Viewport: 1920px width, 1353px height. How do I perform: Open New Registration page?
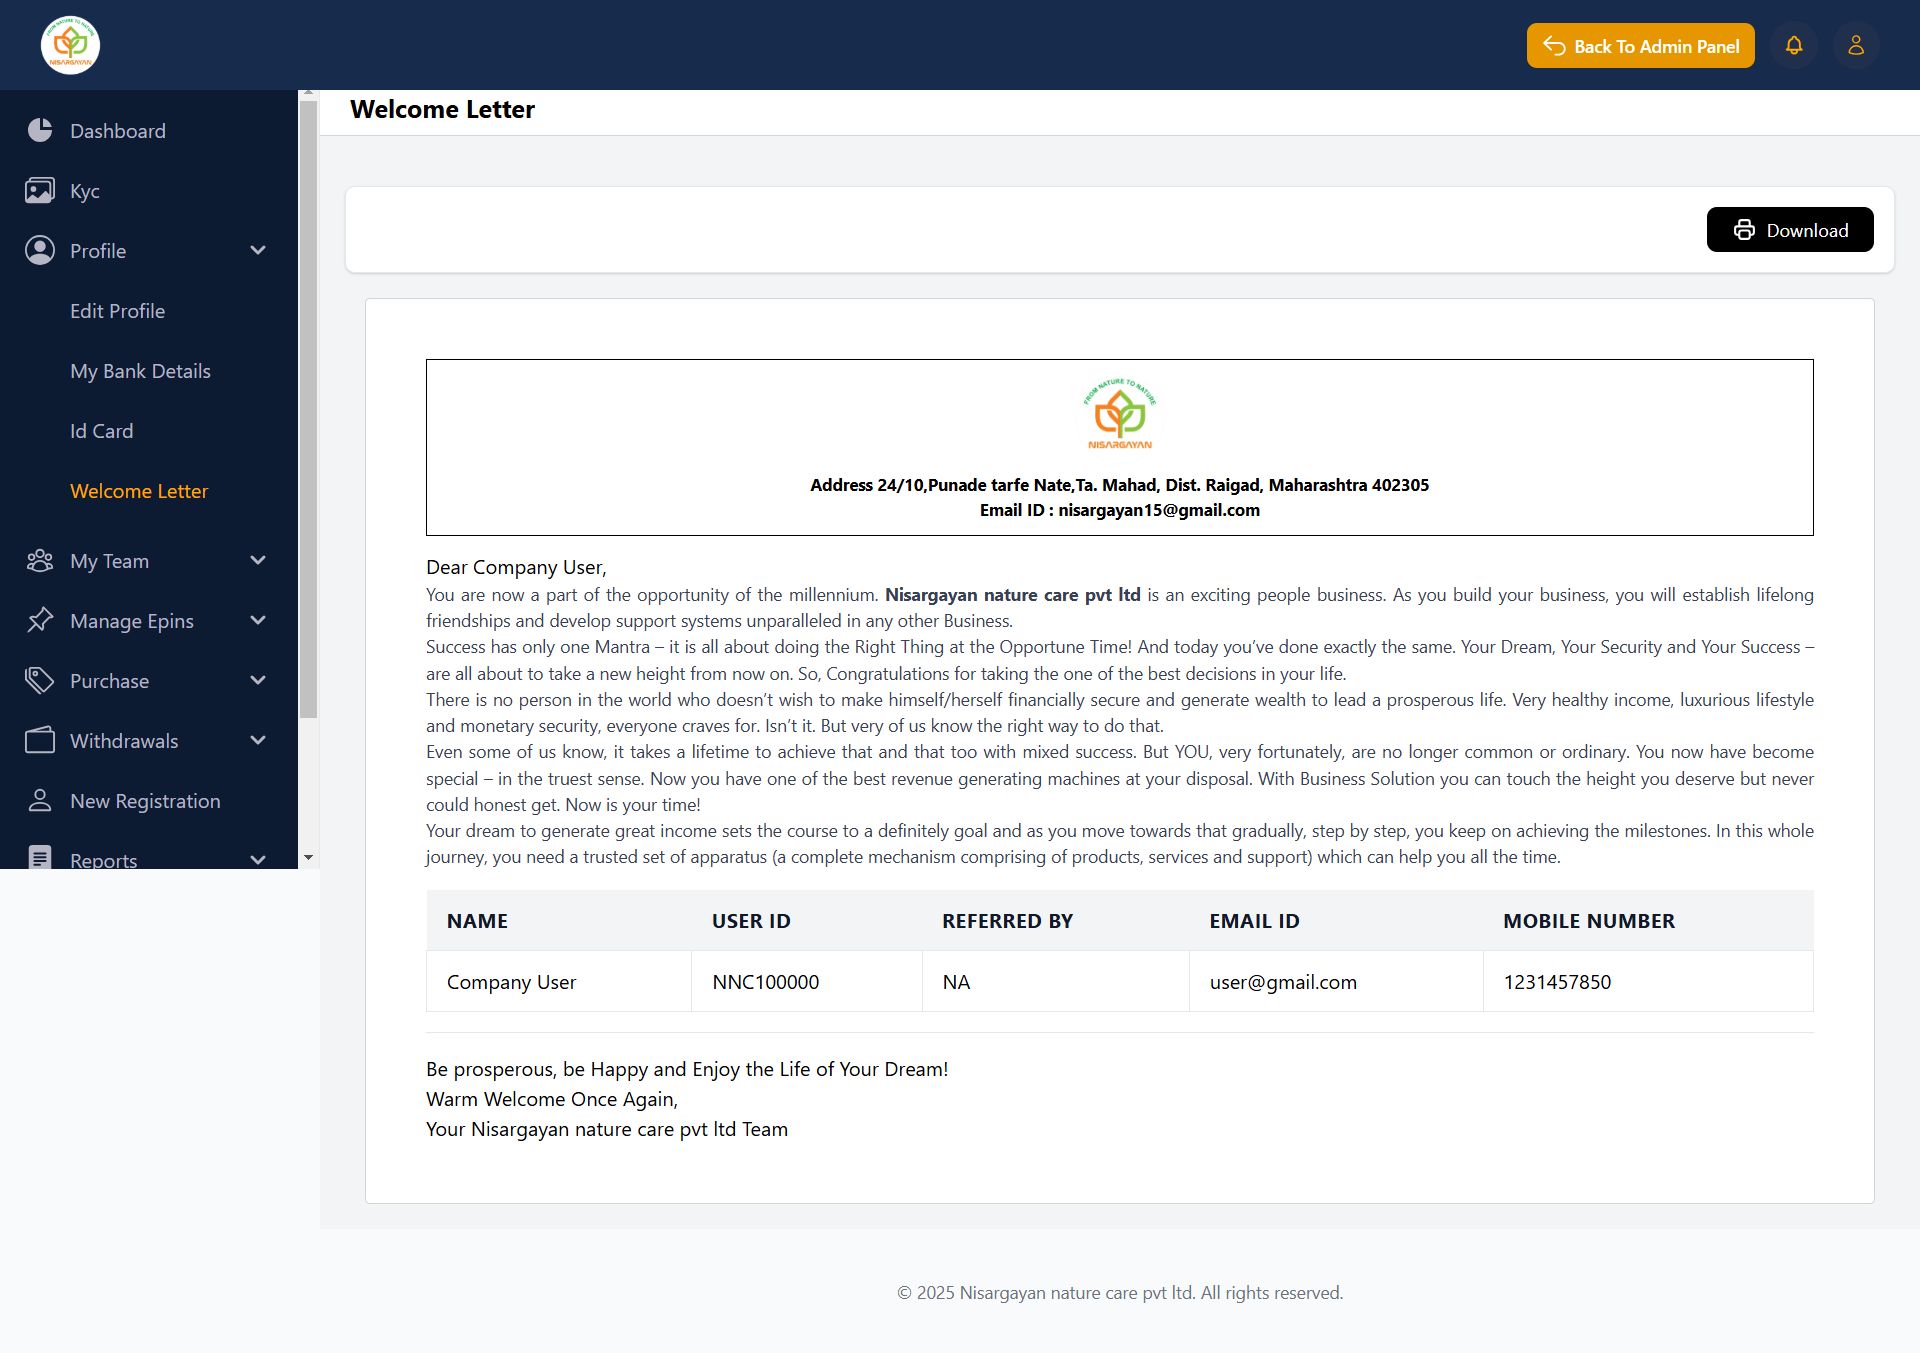tap(146, 801)
